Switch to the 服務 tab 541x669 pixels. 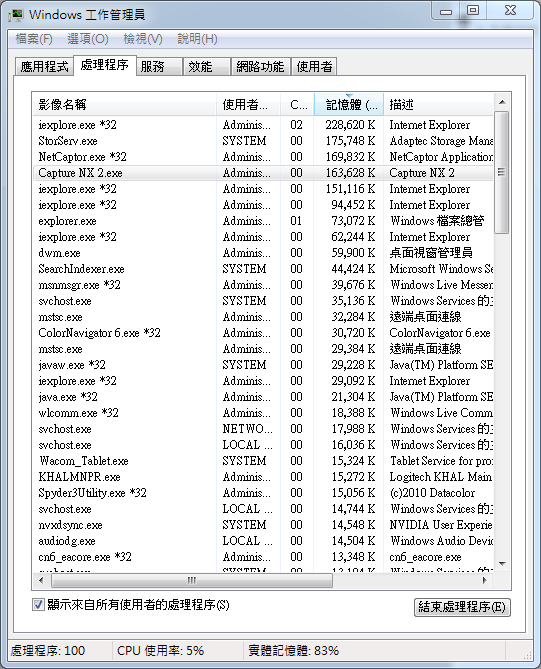(159, 67)
